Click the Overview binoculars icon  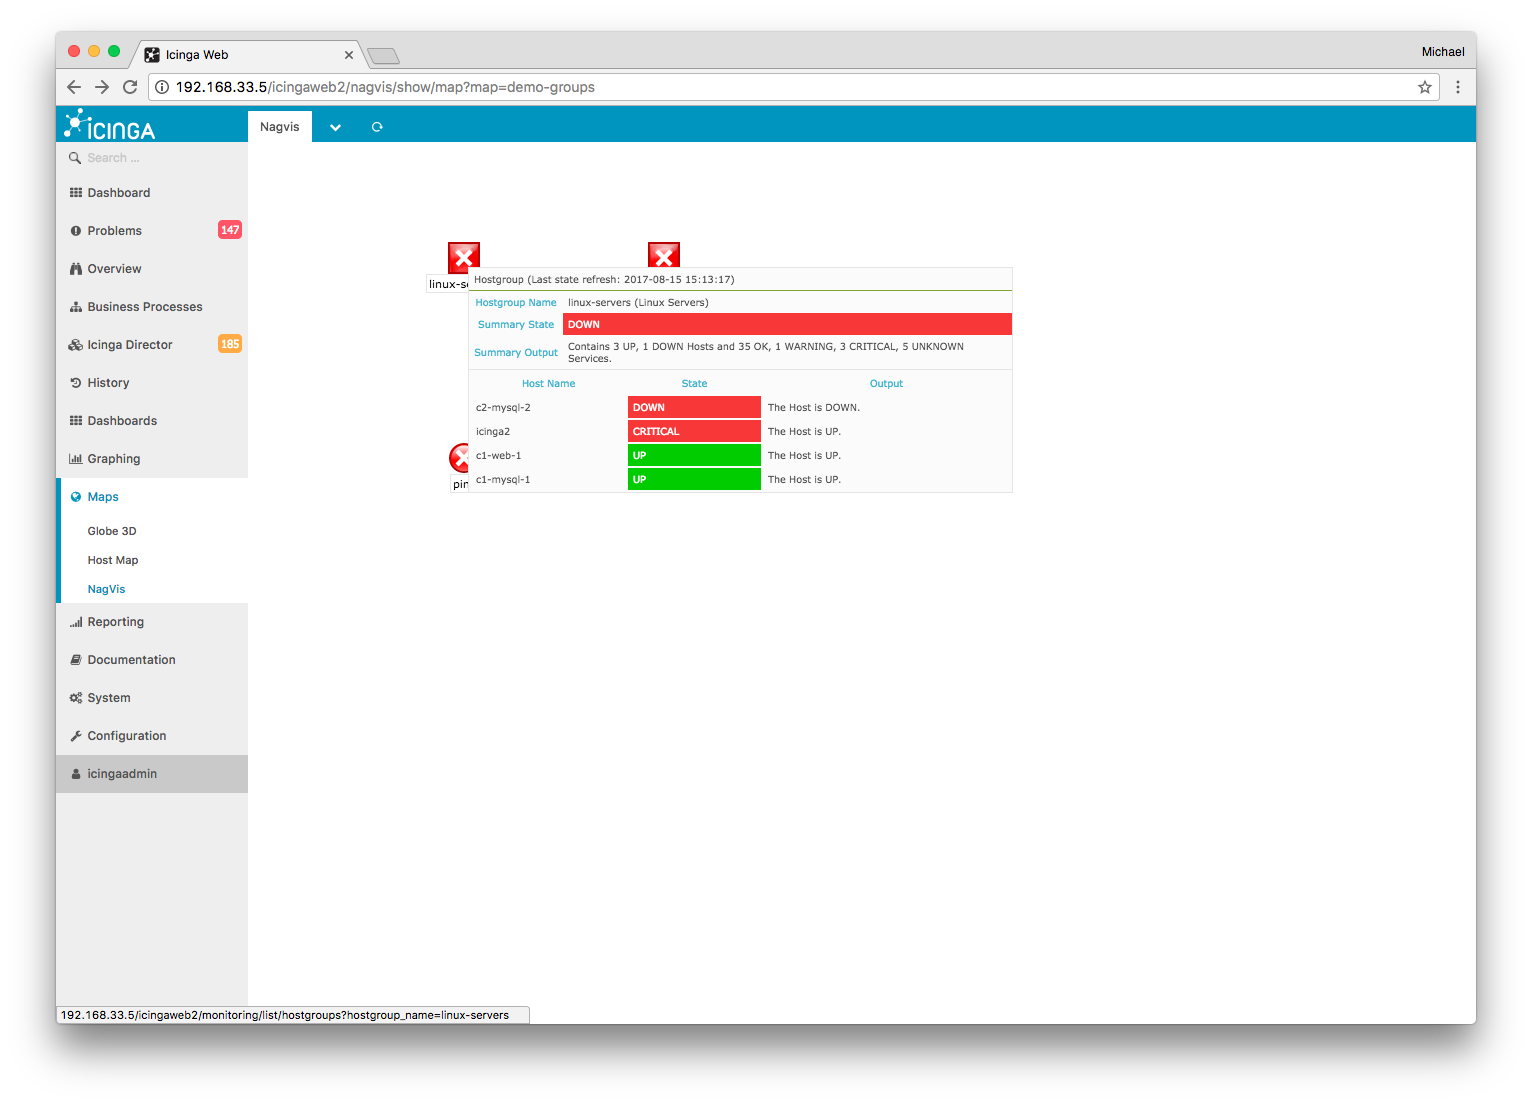click(x=76, y=269)
